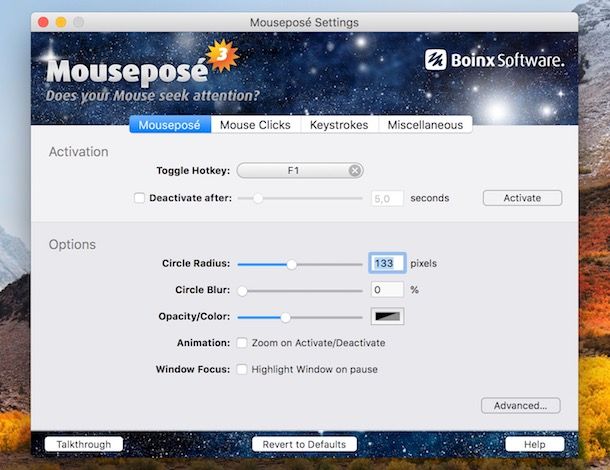The image size is (610, 470).
Task: Click the Opacity/Color slider knob
Action: click(x=285, y=317)
